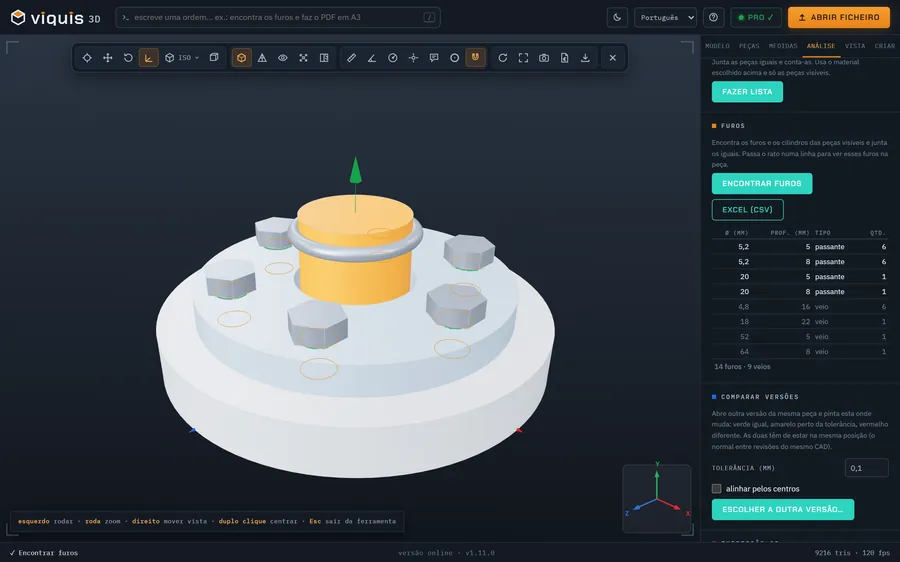Select the dial diameter measure tool

[x=393, y=57]
